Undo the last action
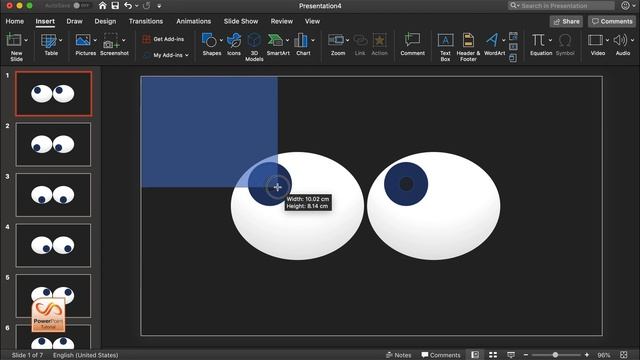Image resolution: width=640 pixels, height=360 pixels. [x=128, y=6]
